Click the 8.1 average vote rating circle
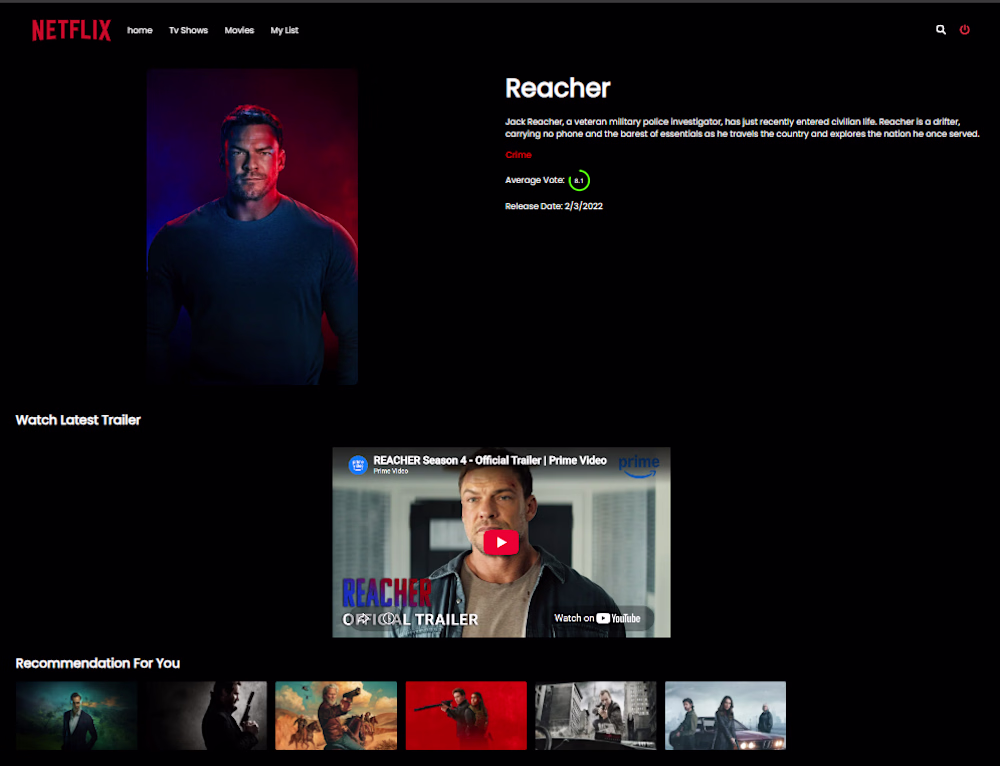 pyautogui.click(x=579, y=180)
